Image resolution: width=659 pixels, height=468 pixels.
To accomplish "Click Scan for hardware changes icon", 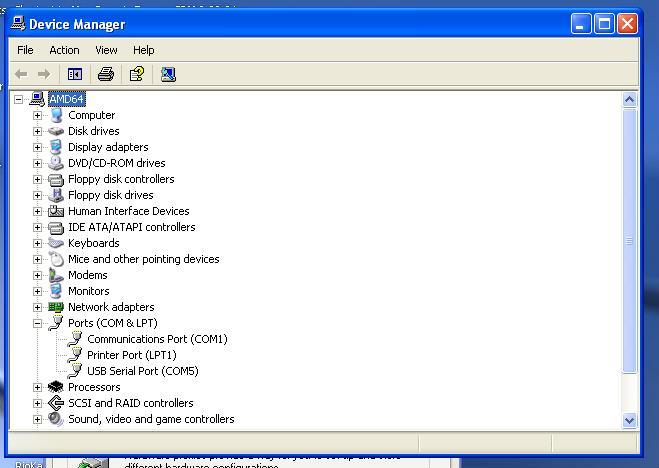I will [168, 74].
